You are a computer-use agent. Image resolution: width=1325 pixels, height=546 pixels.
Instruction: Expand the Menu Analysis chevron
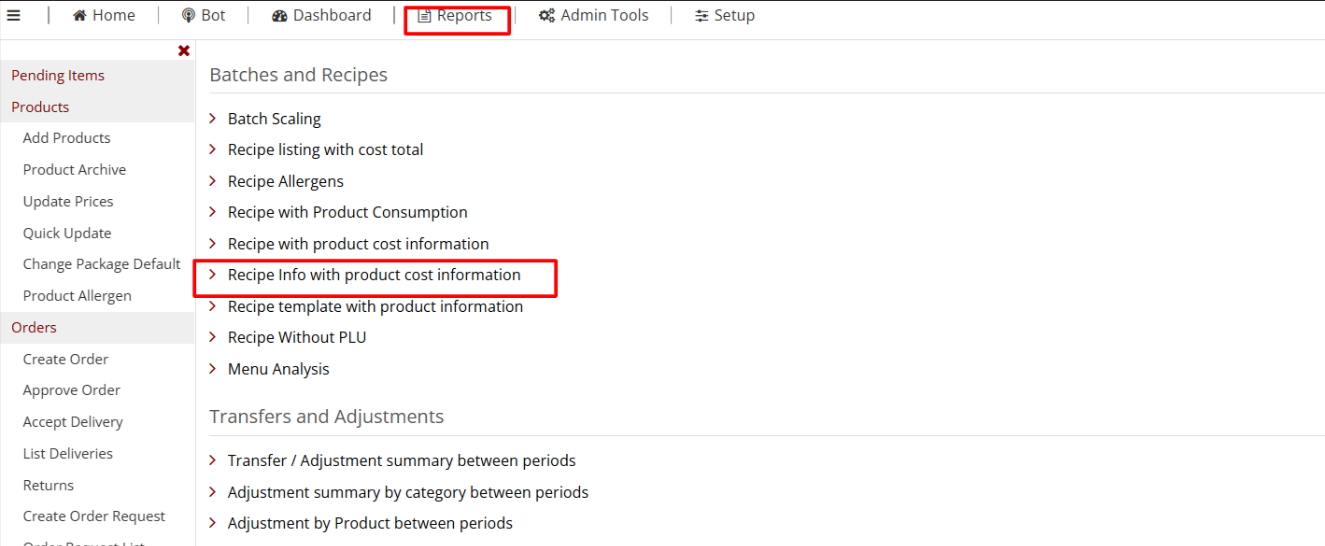tap(213, 369)
